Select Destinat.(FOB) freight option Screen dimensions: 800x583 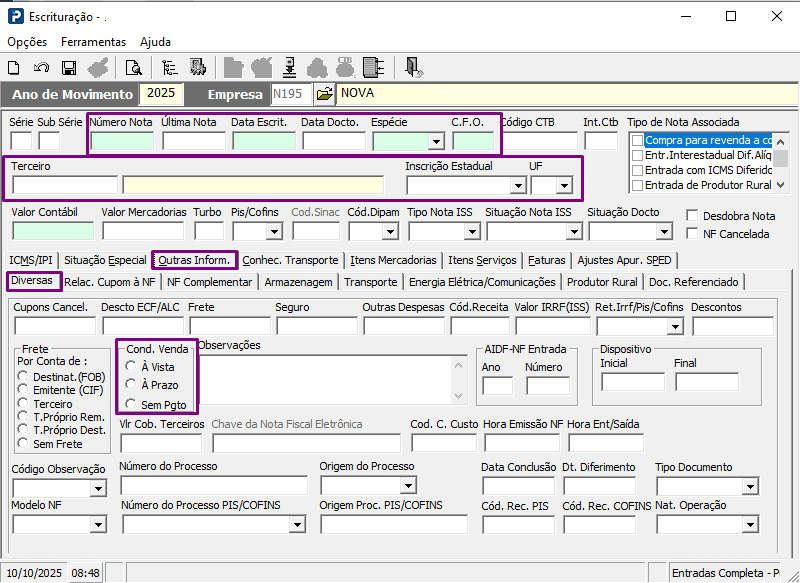point(24,376)
